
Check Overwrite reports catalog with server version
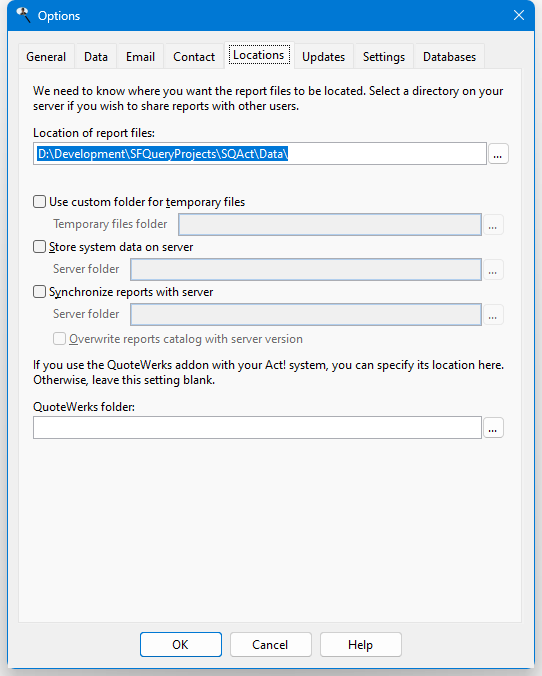coord(60,339)
